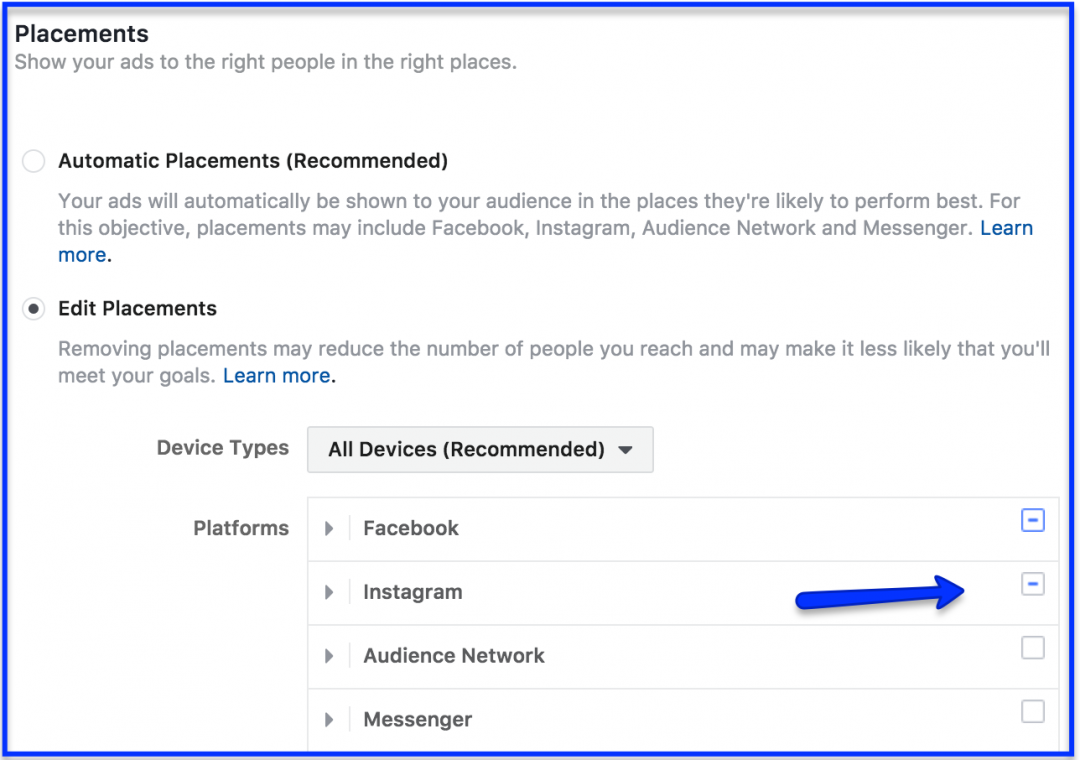Click the Instagram disclosure triangle icon
The width and height of the screenshot is (1080, 760).
point(330,592)
